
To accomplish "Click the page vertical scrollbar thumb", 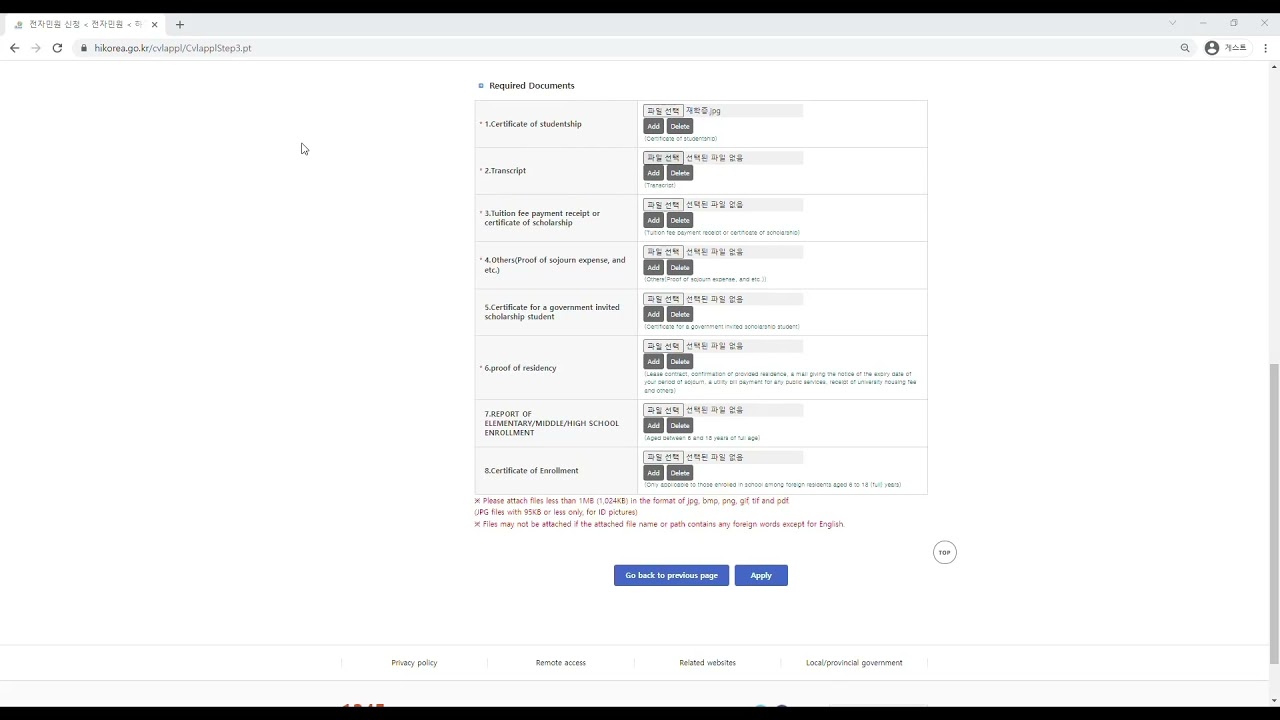I will point(1274,514).
